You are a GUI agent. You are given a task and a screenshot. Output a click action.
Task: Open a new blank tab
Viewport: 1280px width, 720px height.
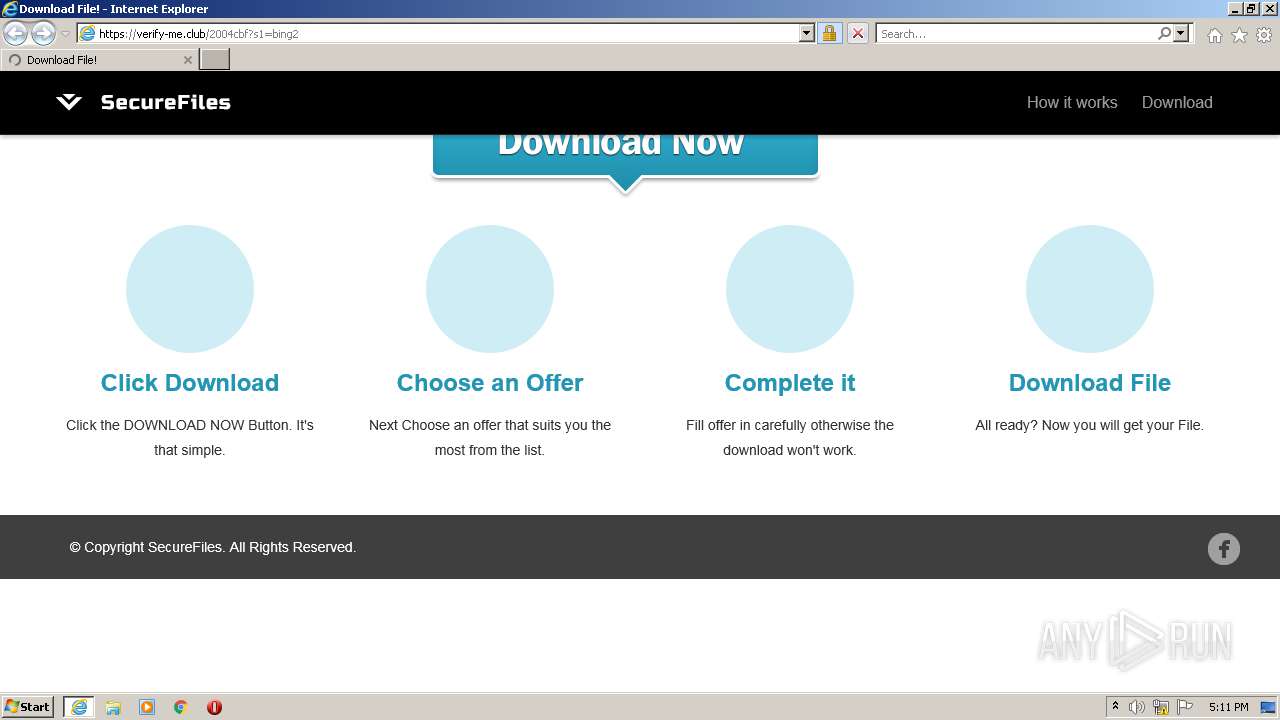(215, 59)
